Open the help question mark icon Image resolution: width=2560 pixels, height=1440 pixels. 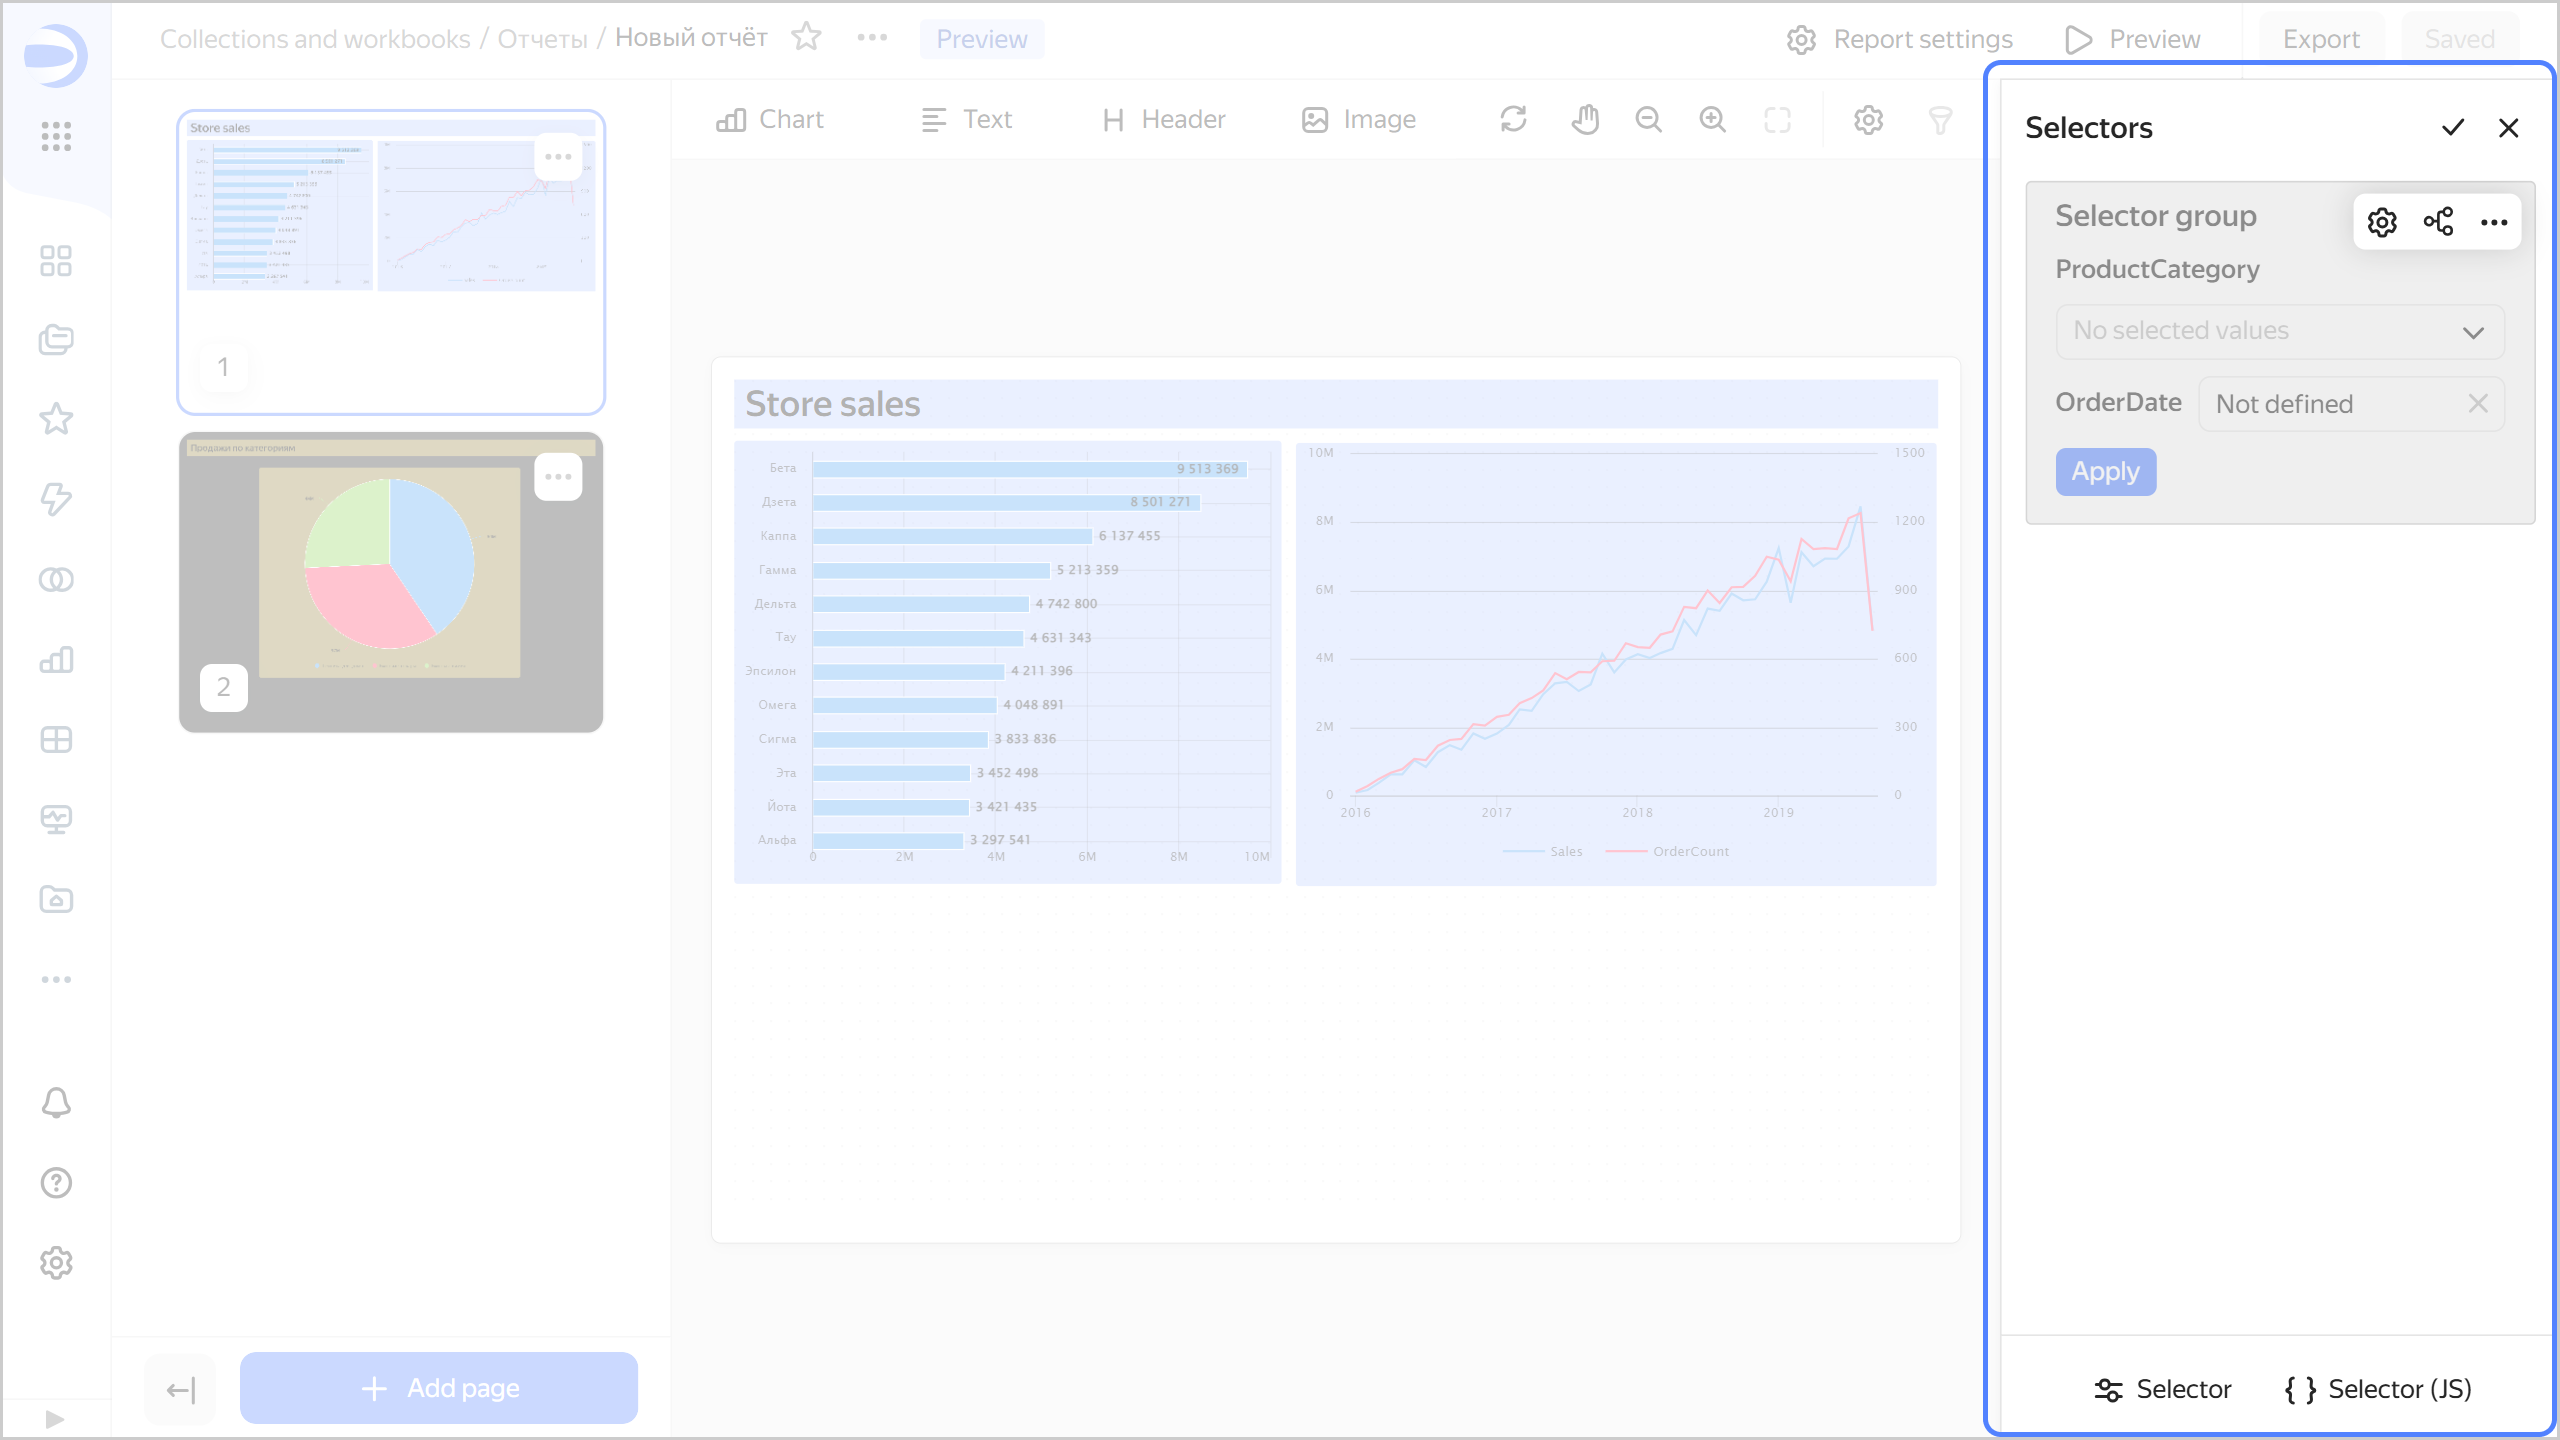click(56, 1182)
